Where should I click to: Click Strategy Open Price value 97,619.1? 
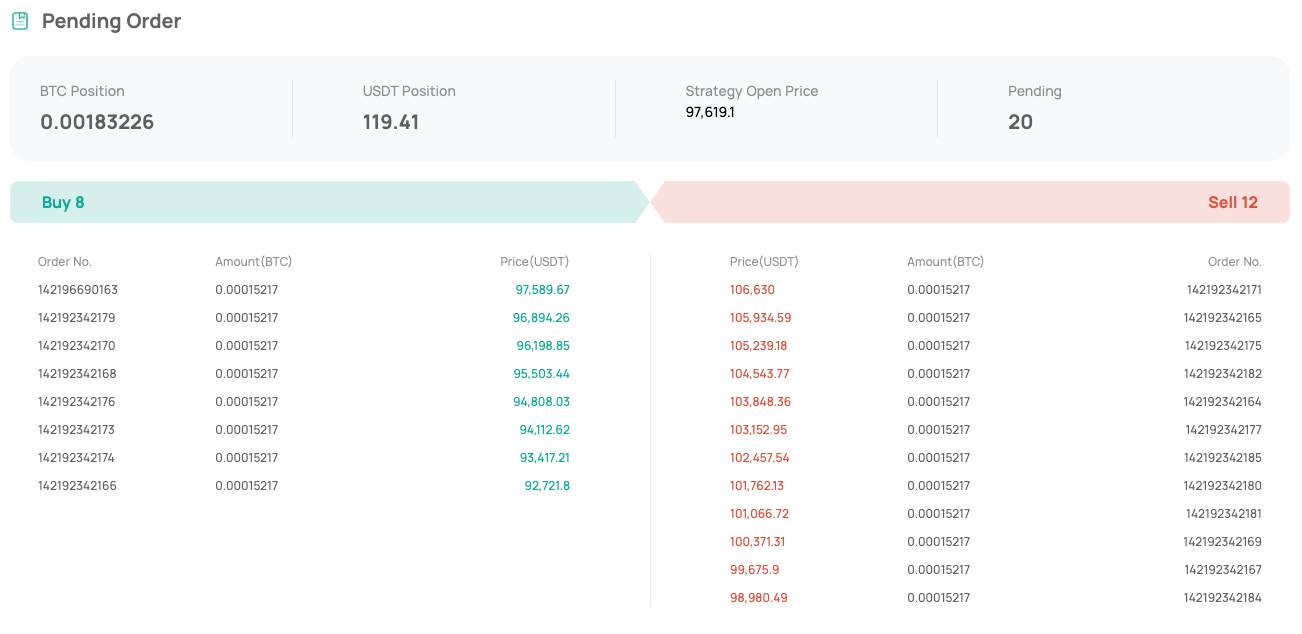pos(710,112)
